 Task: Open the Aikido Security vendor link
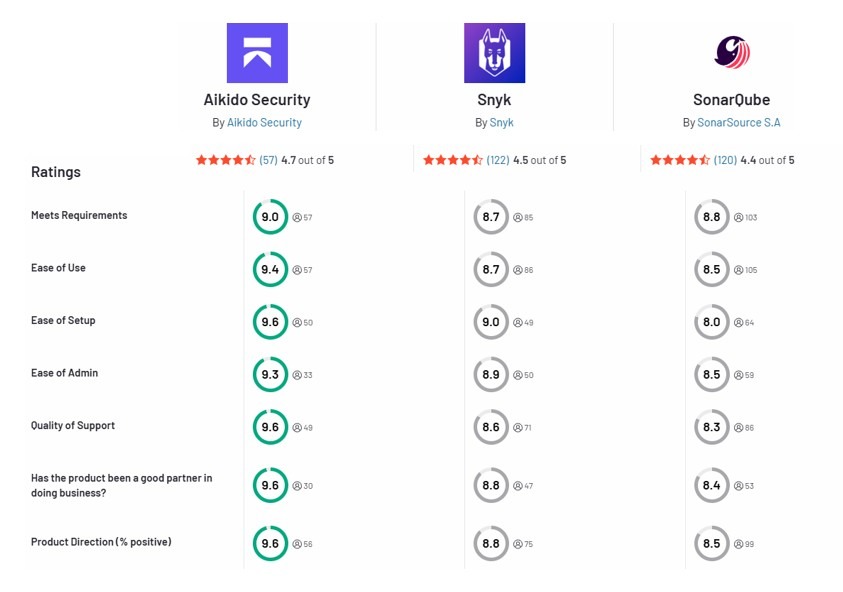click(x=264, y=122)
